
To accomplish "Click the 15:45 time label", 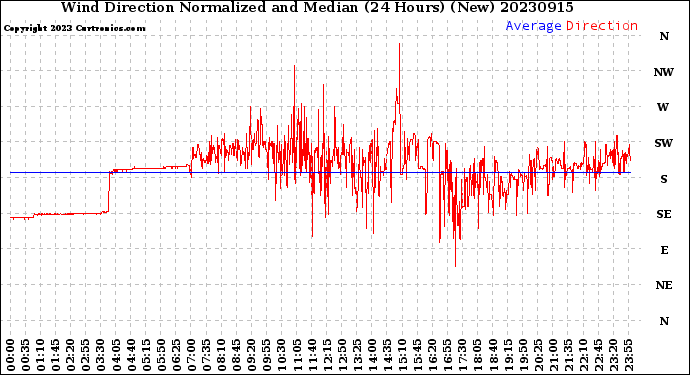I will coord(418,355).
